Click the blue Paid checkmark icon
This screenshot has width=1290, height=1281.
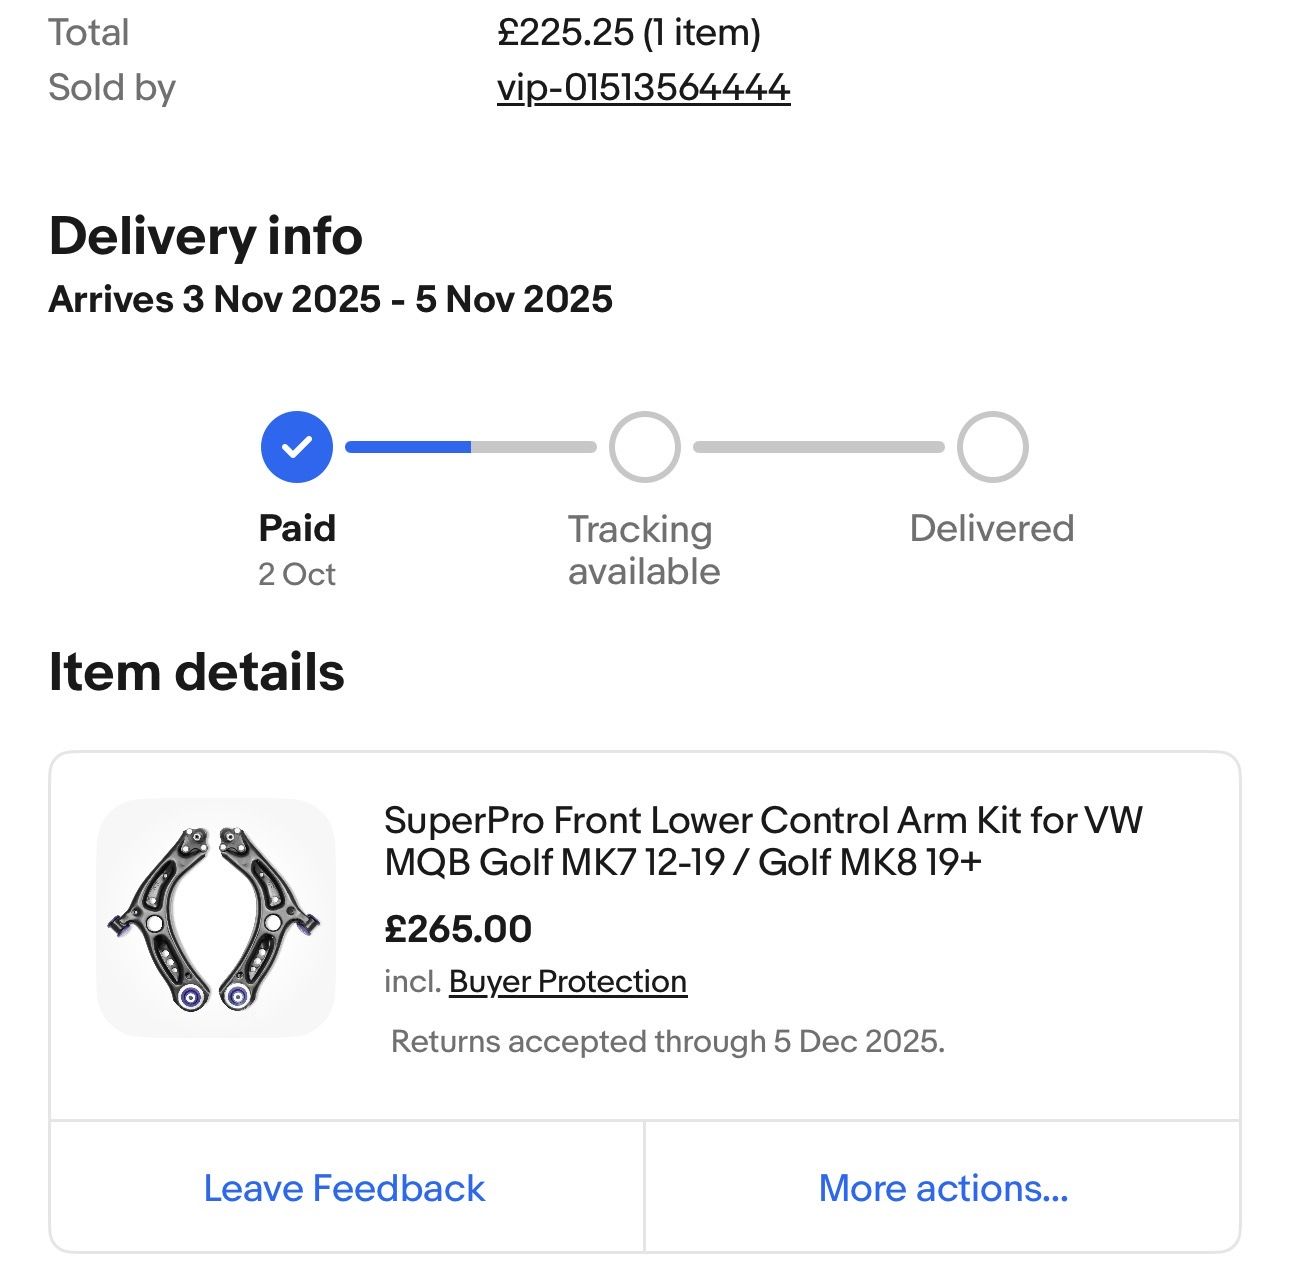click(296, 447)
